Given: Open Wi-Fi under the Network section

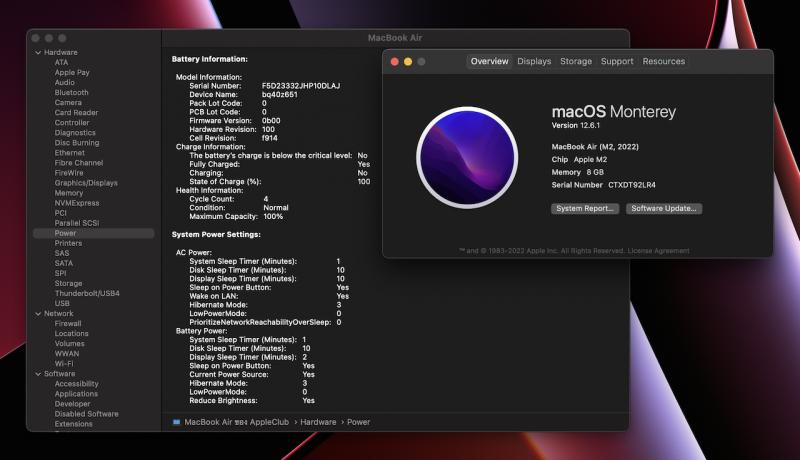Looking at the screenshot, I should [64, 364].
